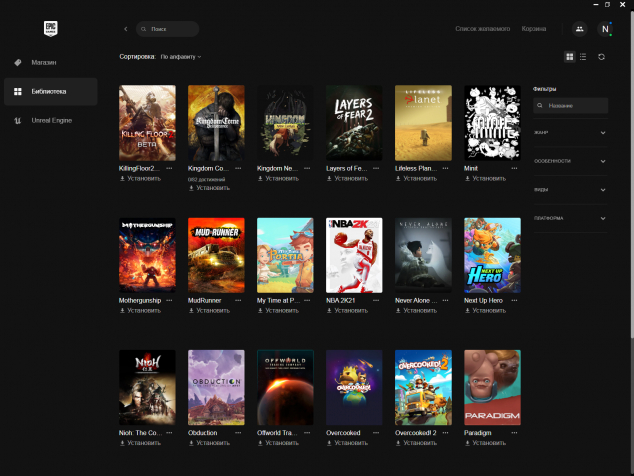Image resolution: width=634 pixels, height=476 pixels.
Task: Switch to list view
Action: coord(583,57)
